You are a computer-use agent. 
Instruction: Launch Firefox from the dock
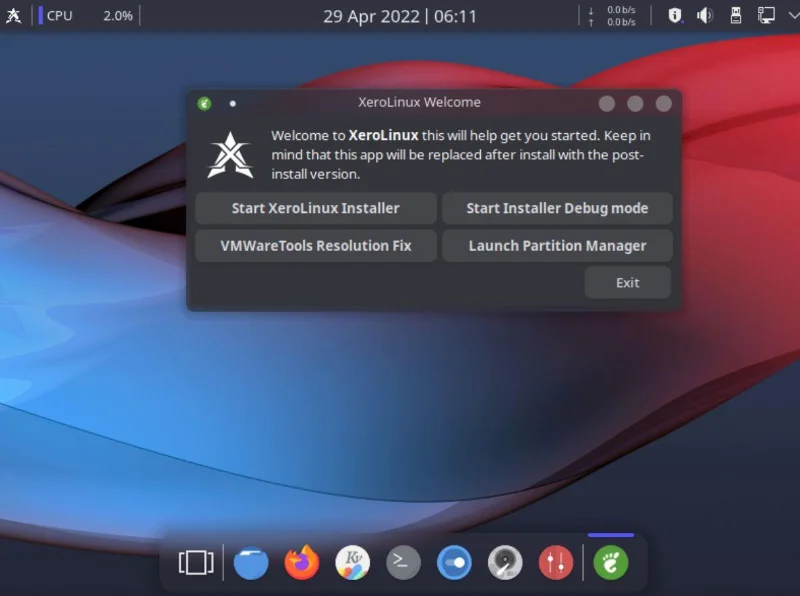coord(302,562)
